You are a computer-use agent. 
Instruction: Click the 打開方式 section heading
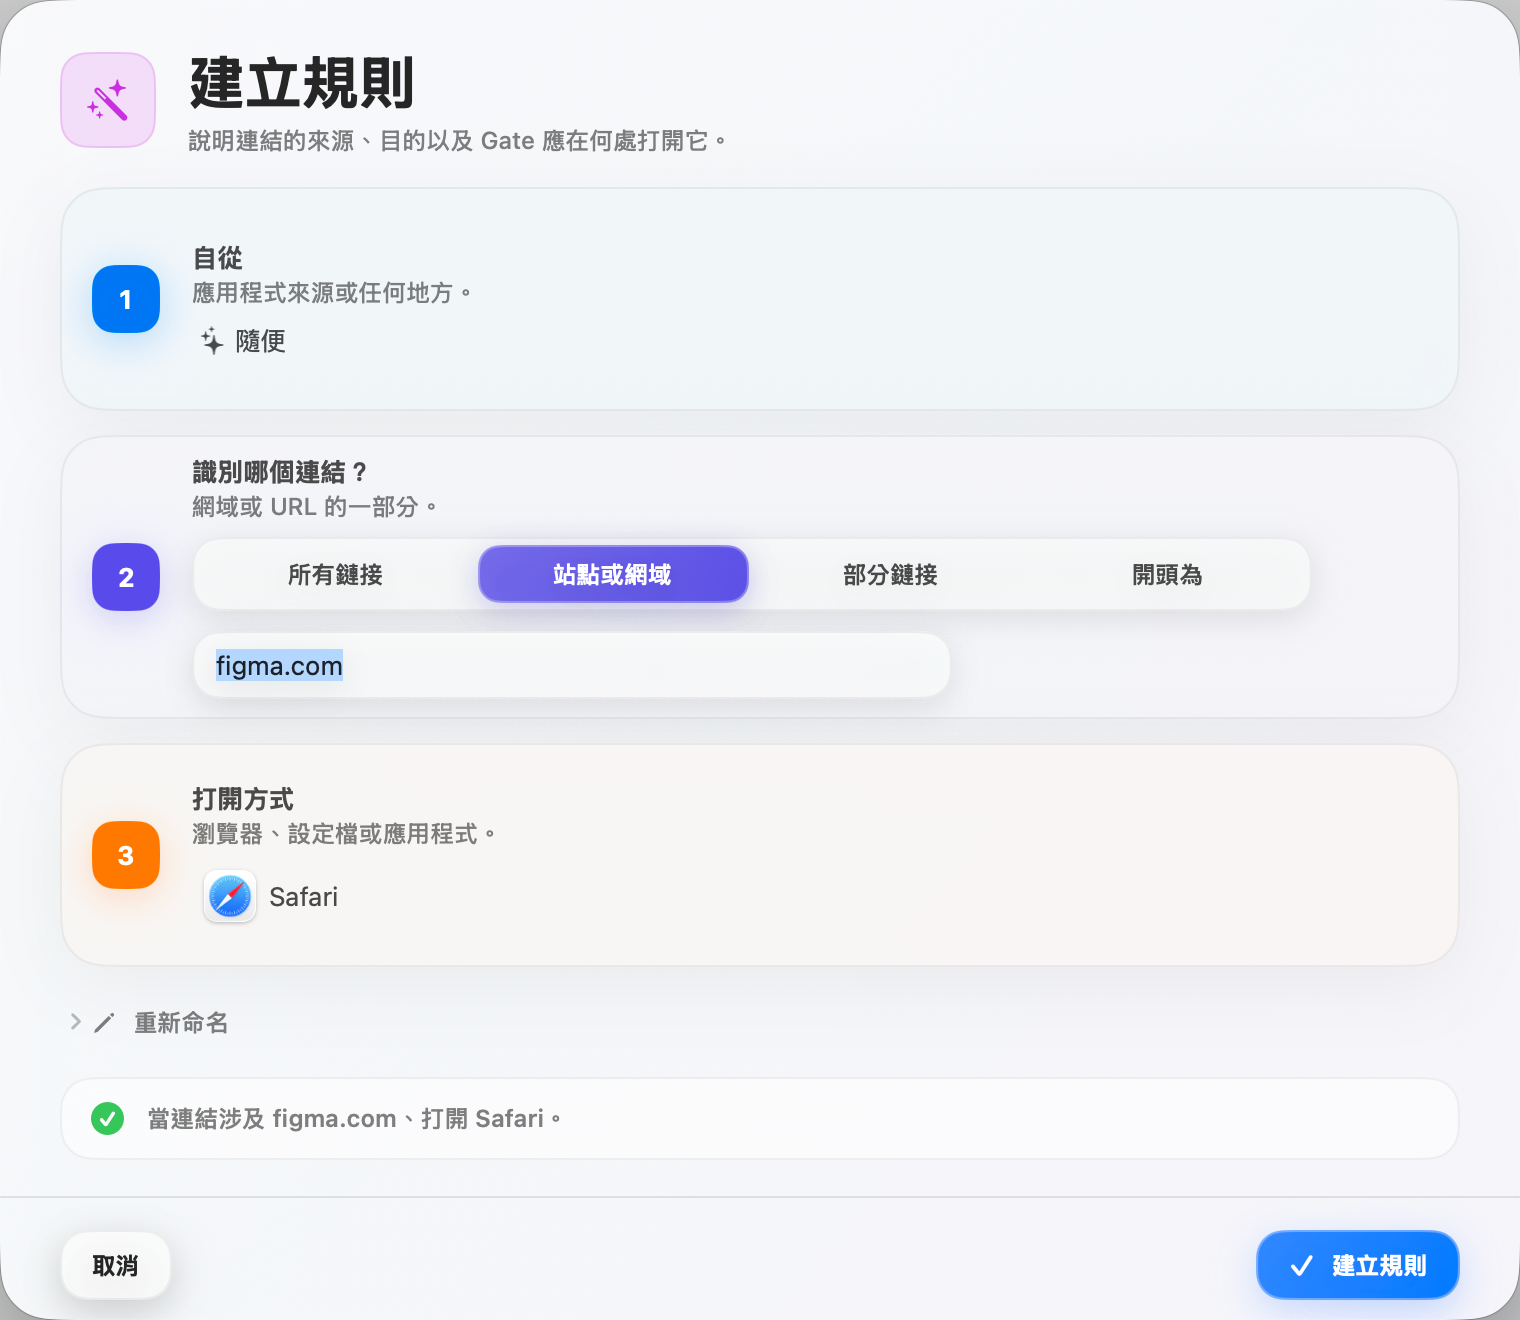pos(243,799)
